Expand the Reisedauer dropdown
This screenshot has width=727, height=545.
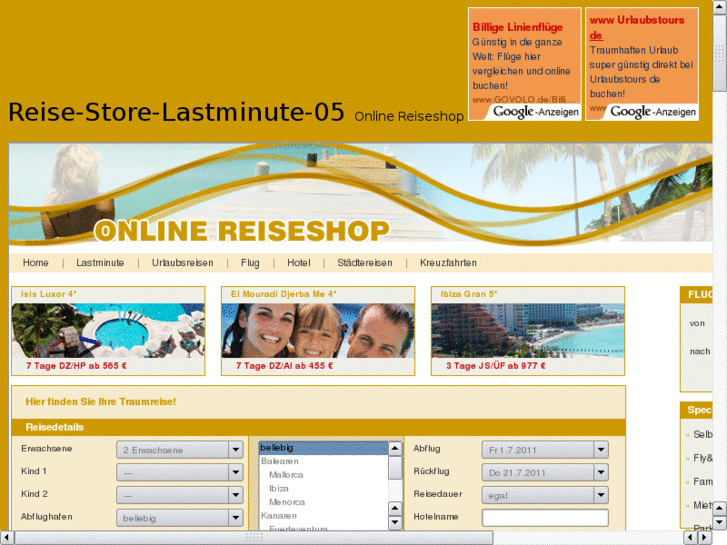coord(545,495)
